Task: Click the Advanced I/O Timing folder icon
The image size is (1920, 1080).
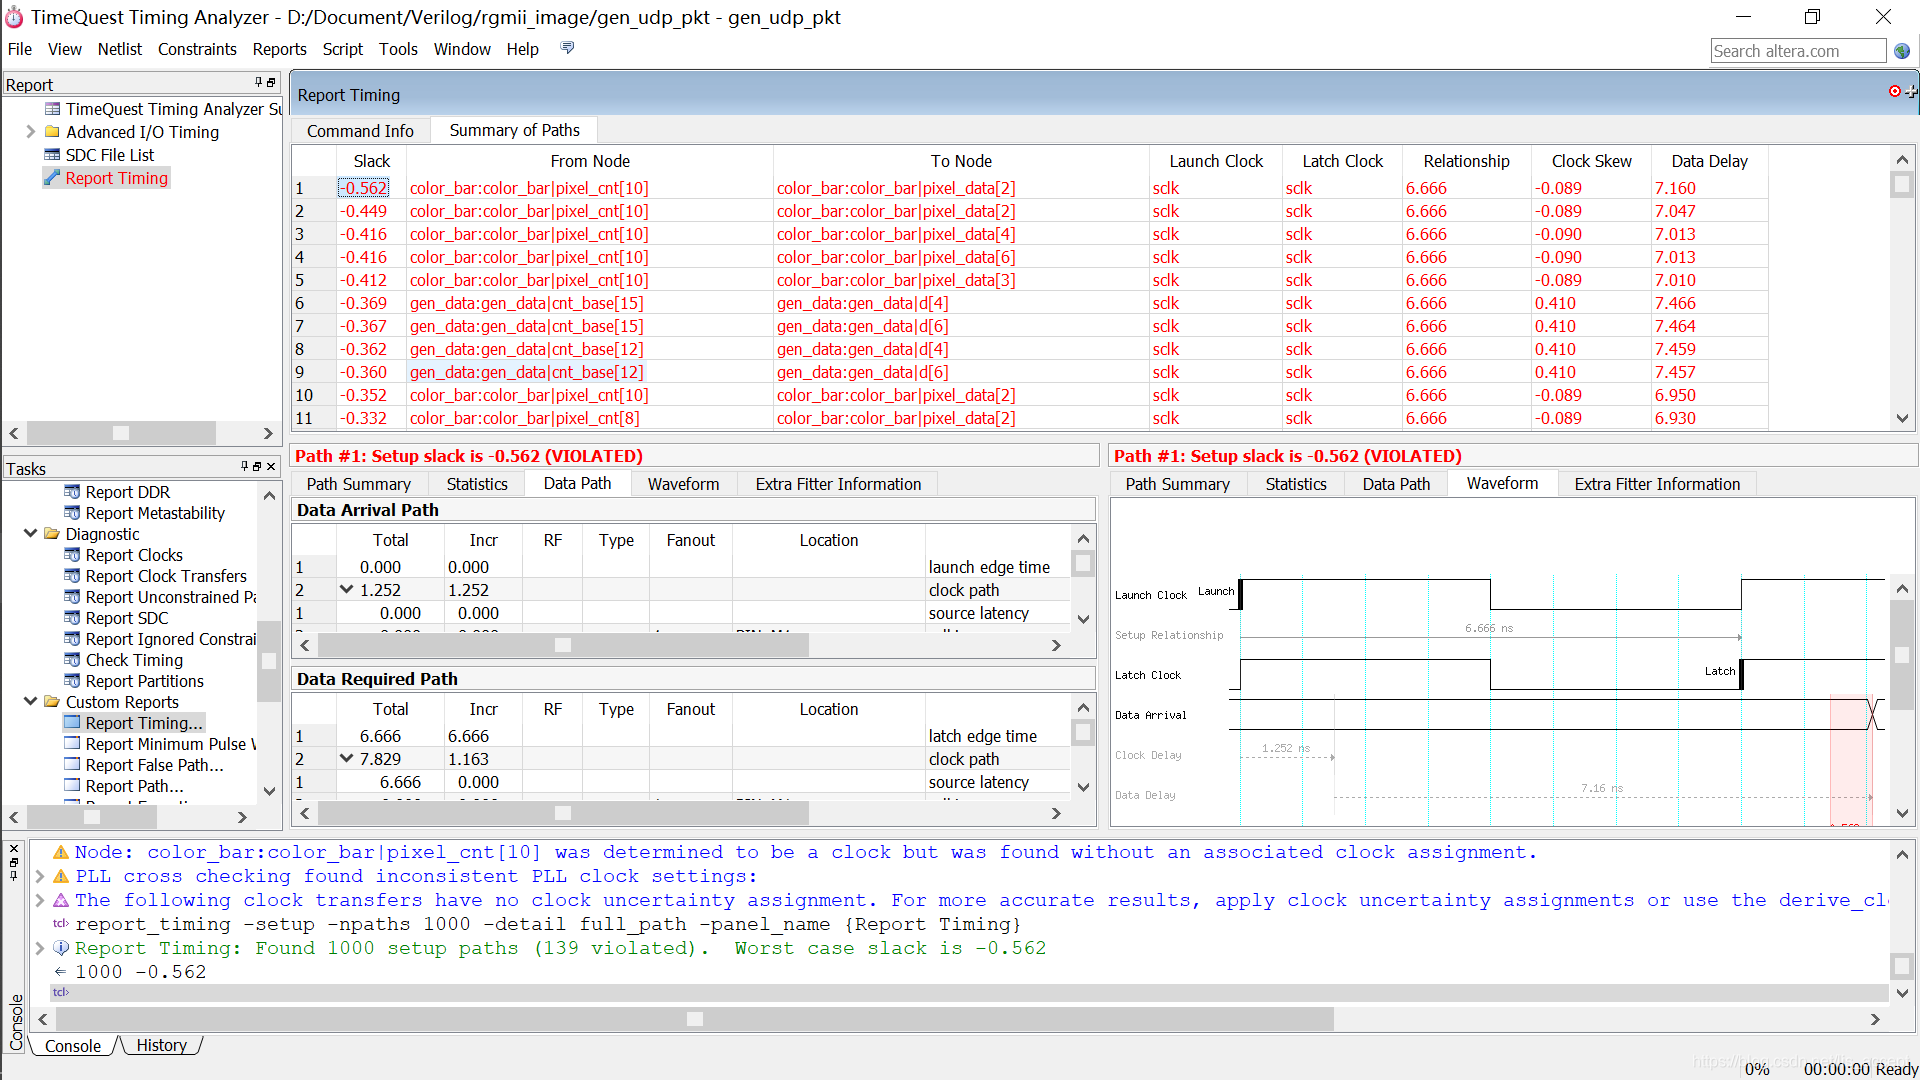Action: point(52,132)
